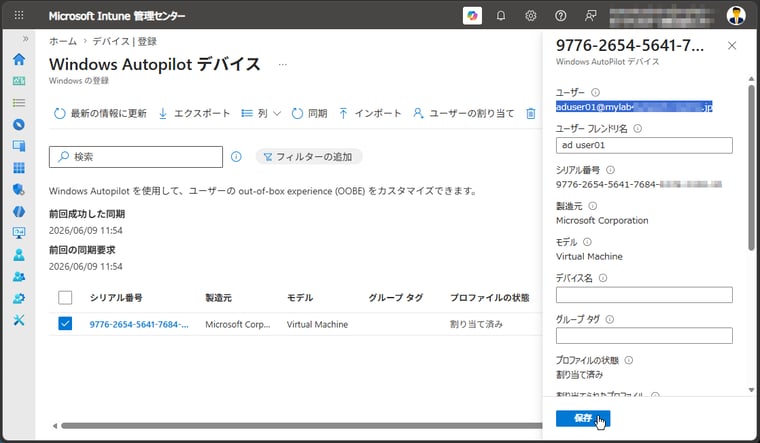The width and height of the screenshot is (760, 443).
Task: Click the ホーム breadcrumb link
Action: click(63, 42)
